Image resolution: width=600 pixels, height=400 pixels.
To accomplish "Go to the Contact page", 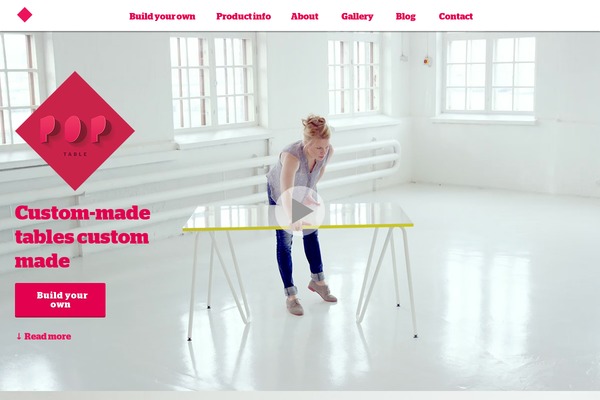I will [456, 16].
